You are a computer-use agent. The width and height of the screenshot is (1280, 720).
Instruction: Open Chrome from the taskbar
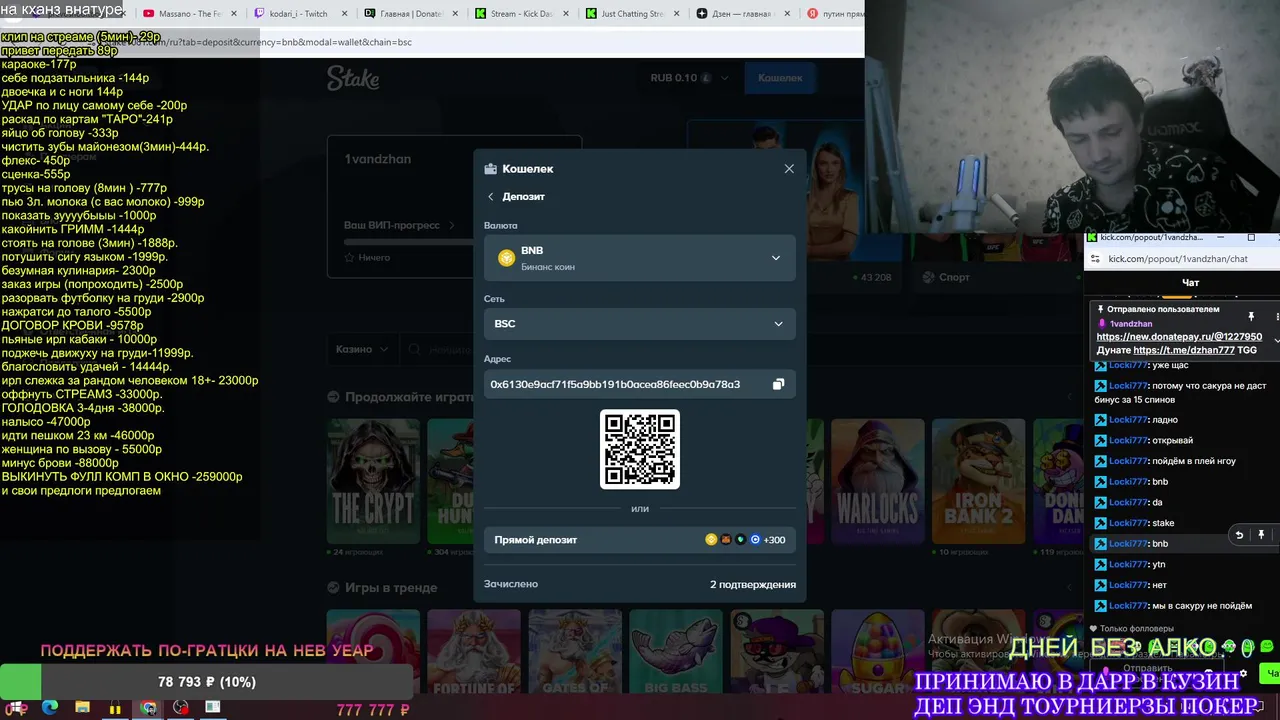(149, 708)
